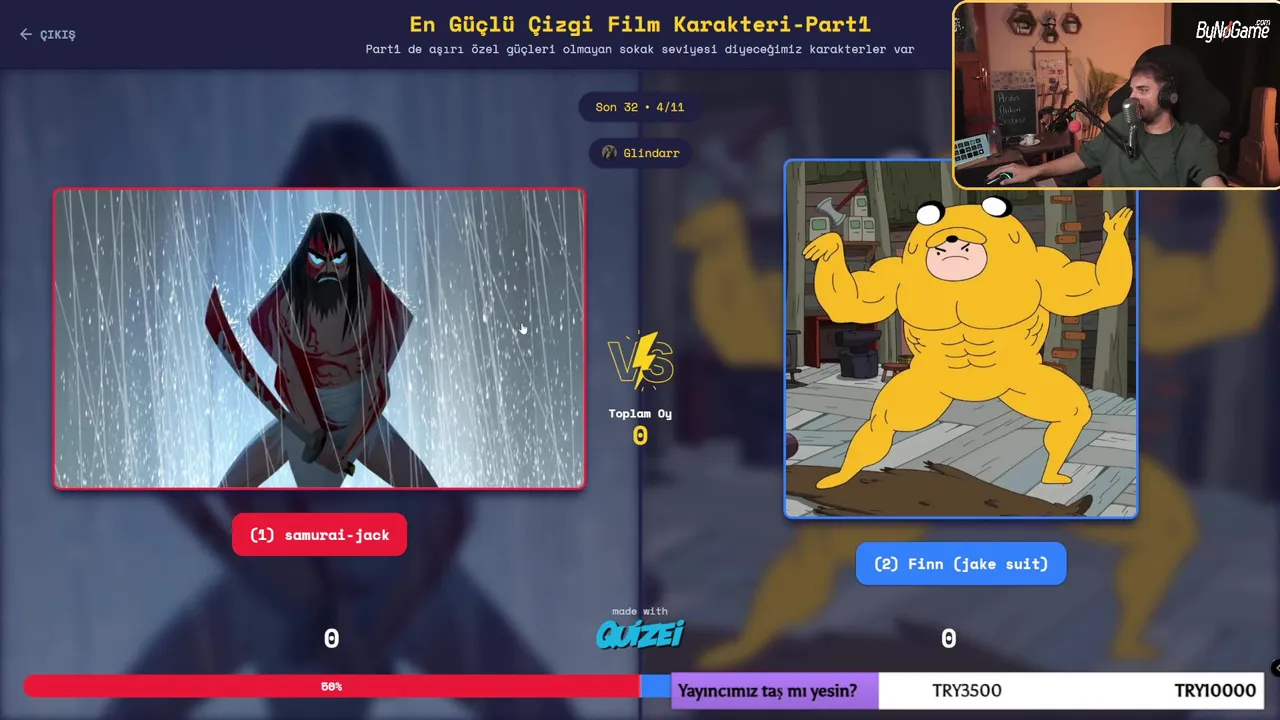Click the Part1 subtitle description text
This screenshot has width=1280, height=720.
click(x=640, y=49)
